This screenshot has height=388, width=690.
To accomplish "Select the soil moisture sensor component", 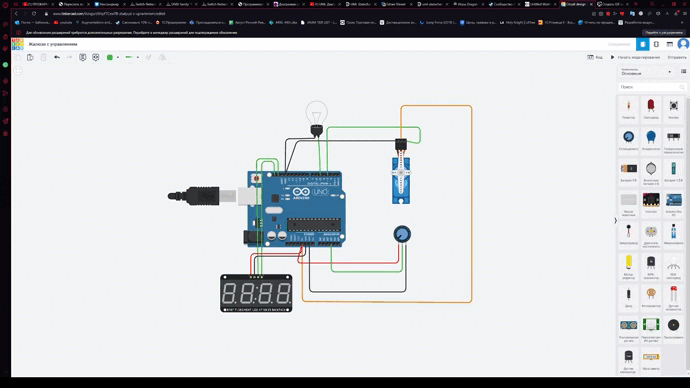I will [x=673, y=297].
